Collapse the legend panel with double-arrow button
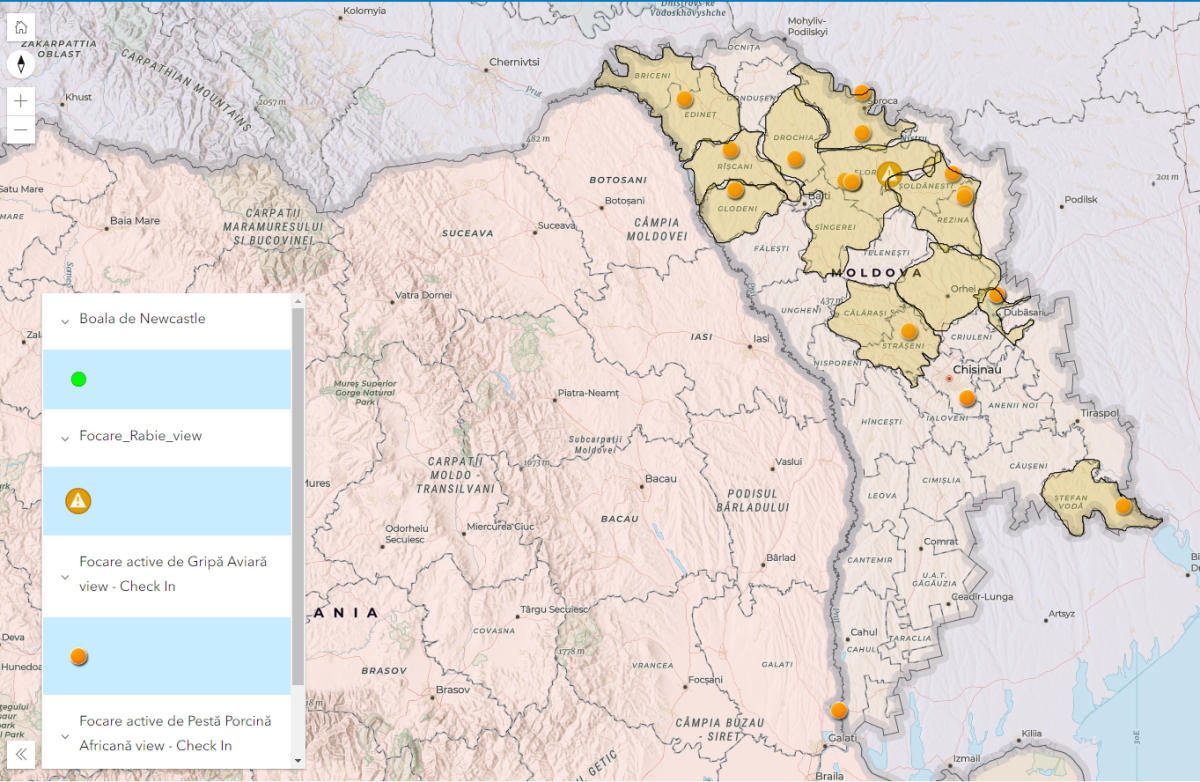Viewport: 1200px width, 782px height. click(21, 753)
